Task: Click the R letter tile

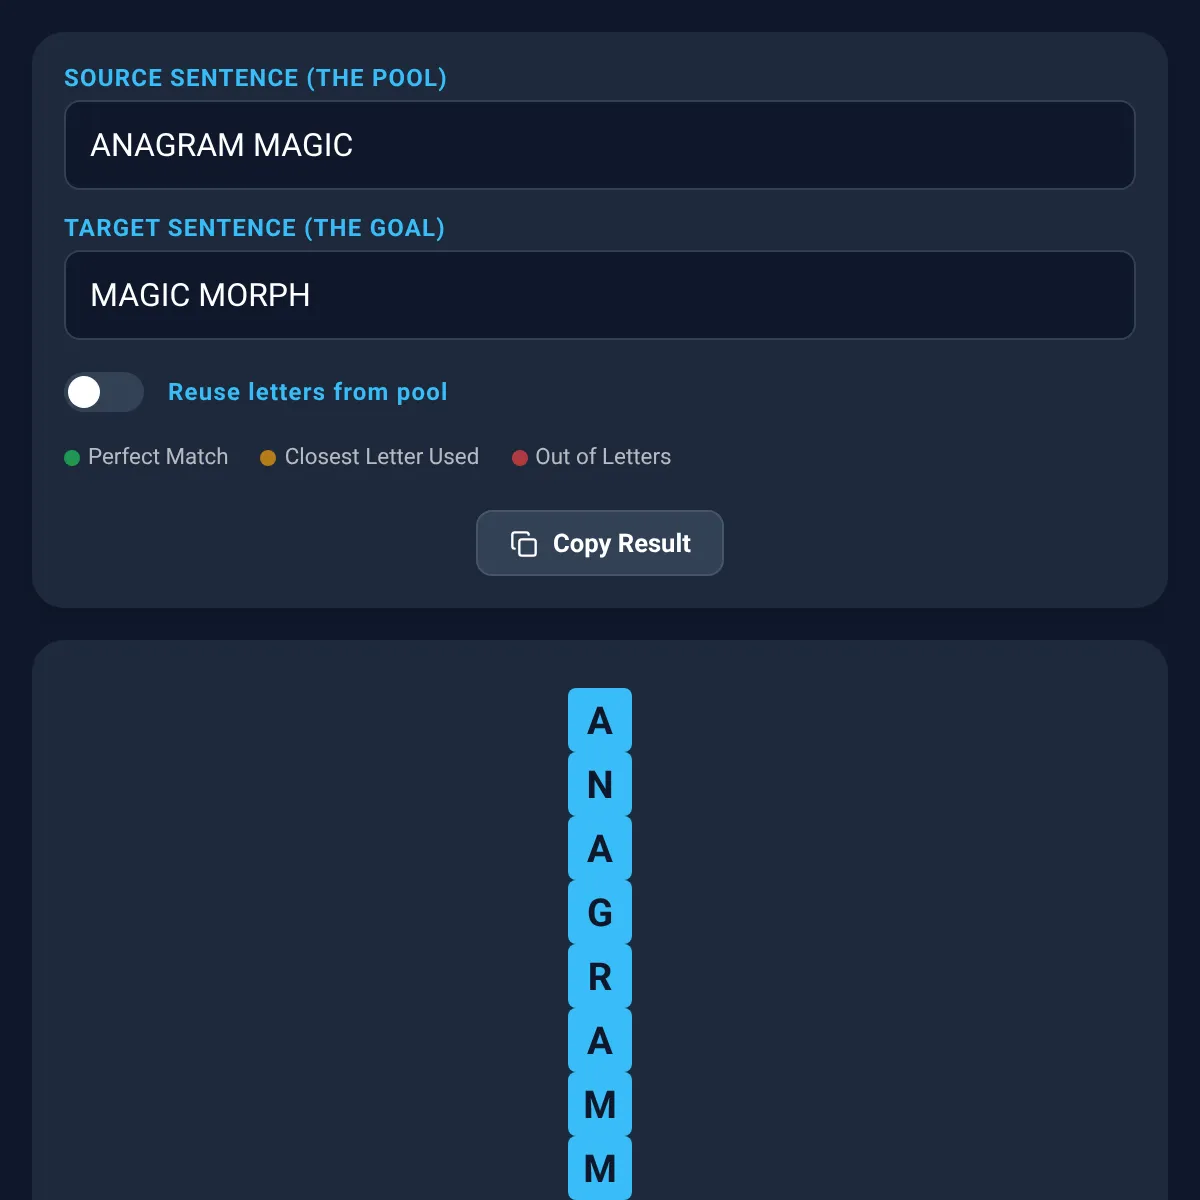Action: tap(600, 976)
